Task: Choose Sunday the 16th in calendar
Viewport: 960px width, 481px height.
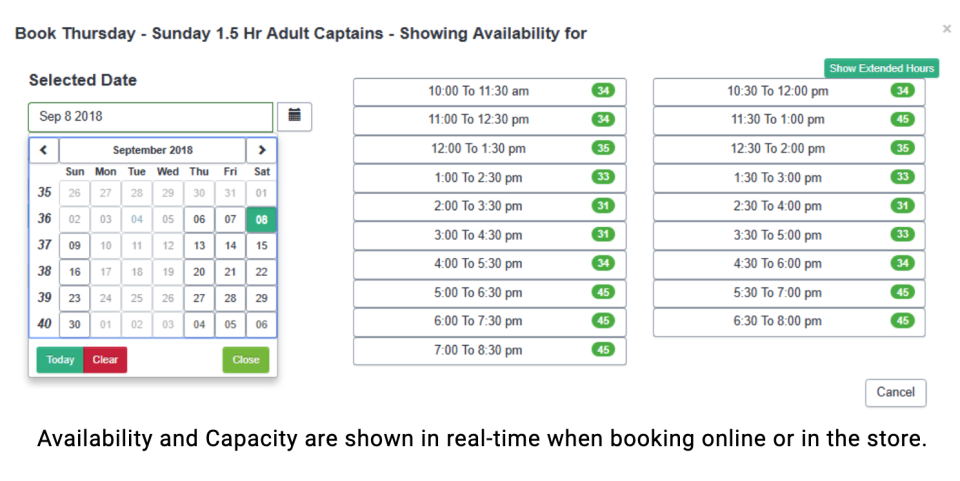Action: pyautogui.click(x=74, y=272)
